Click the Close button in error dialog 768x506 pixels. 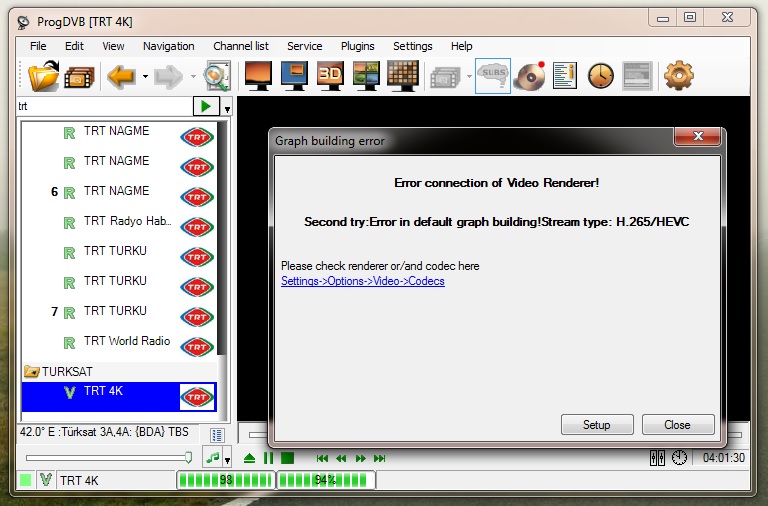click(678, 425)
